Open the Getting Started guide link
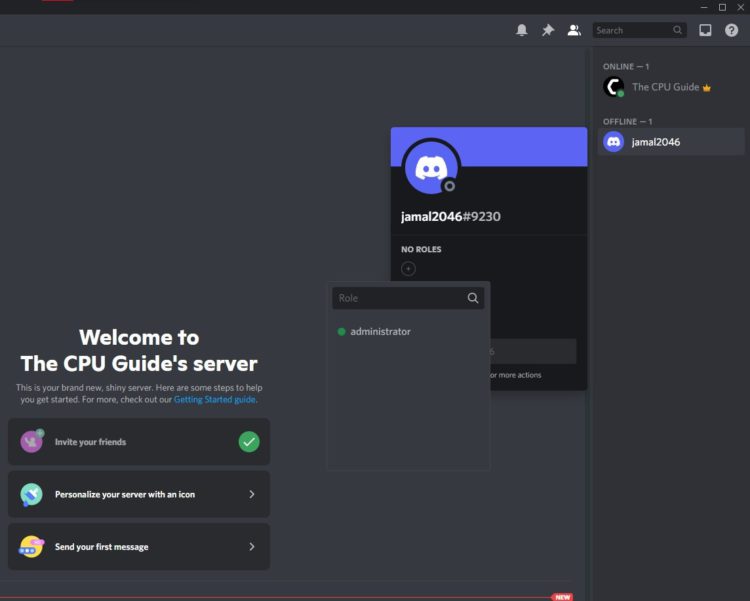 click(214, 400)
